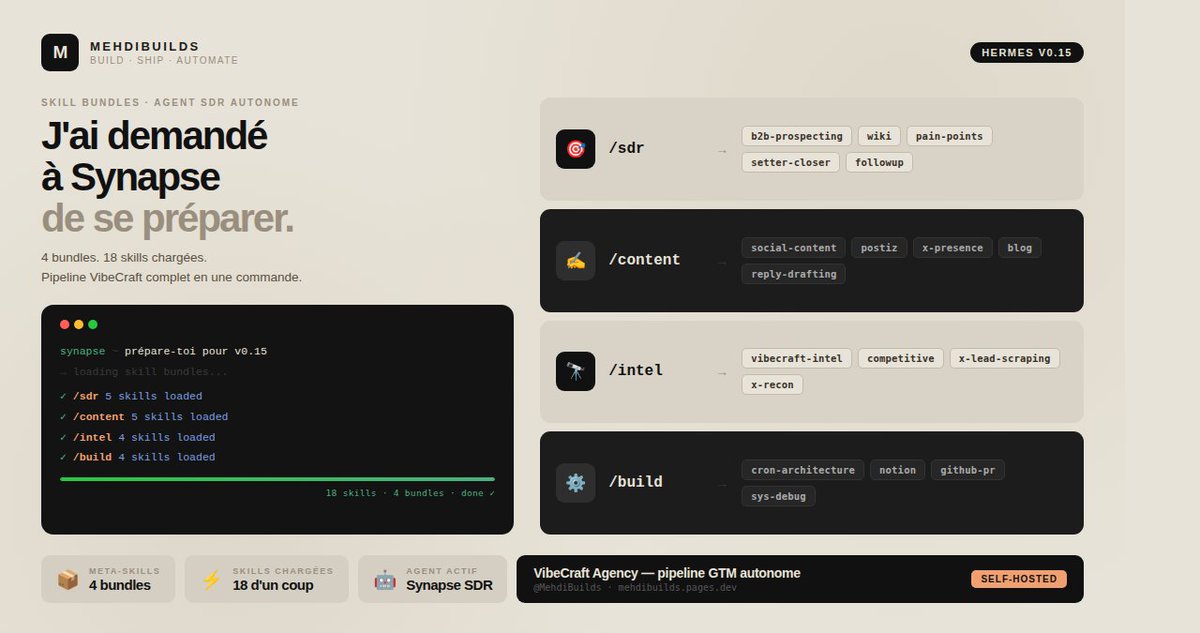Click the '18 d'un coup' stat value
This screenshot has width=1200, height=633.
point(273,586)
